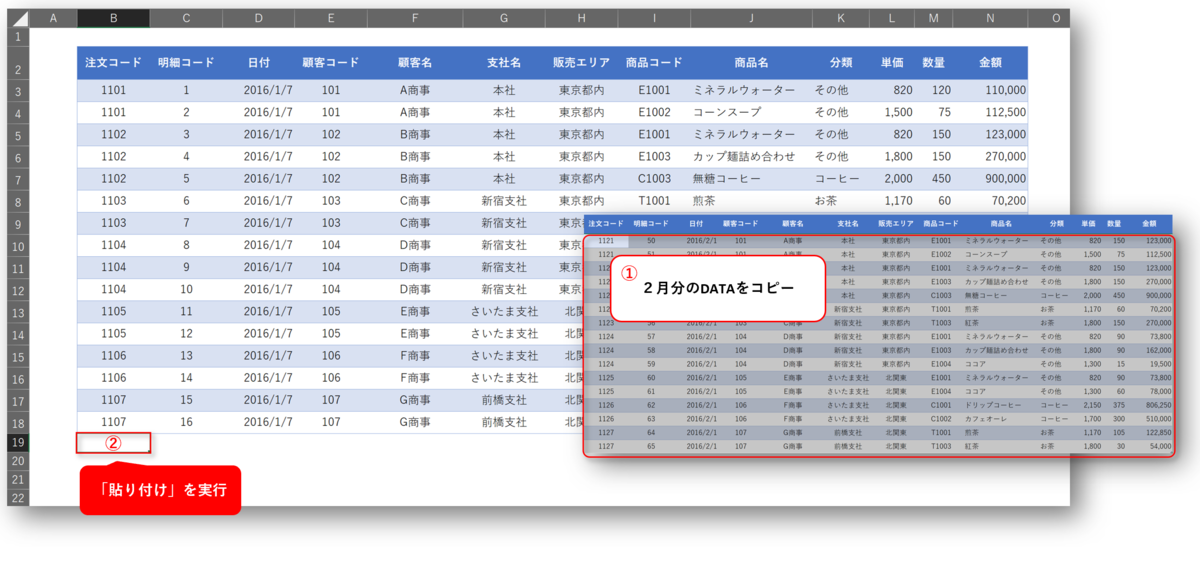Select 新宿支社 branch cell in row 10
This screenshot has height=570, width=1200.
pos(504,245)
